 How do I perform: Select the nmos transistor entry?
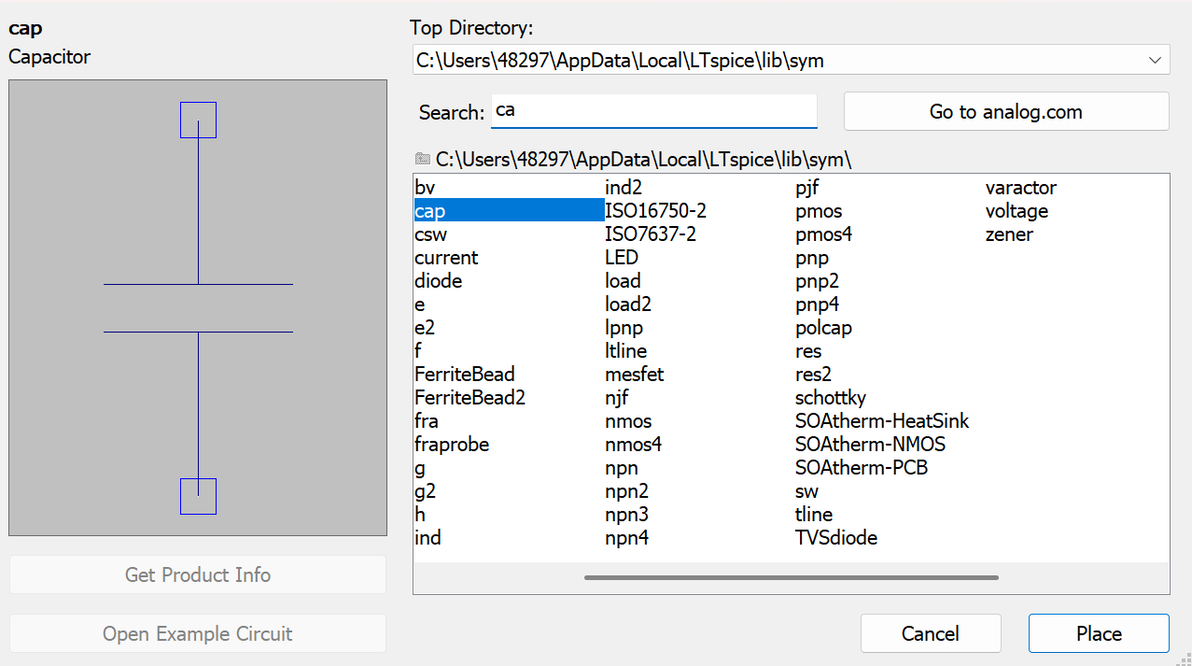click(x=628, y=421)
